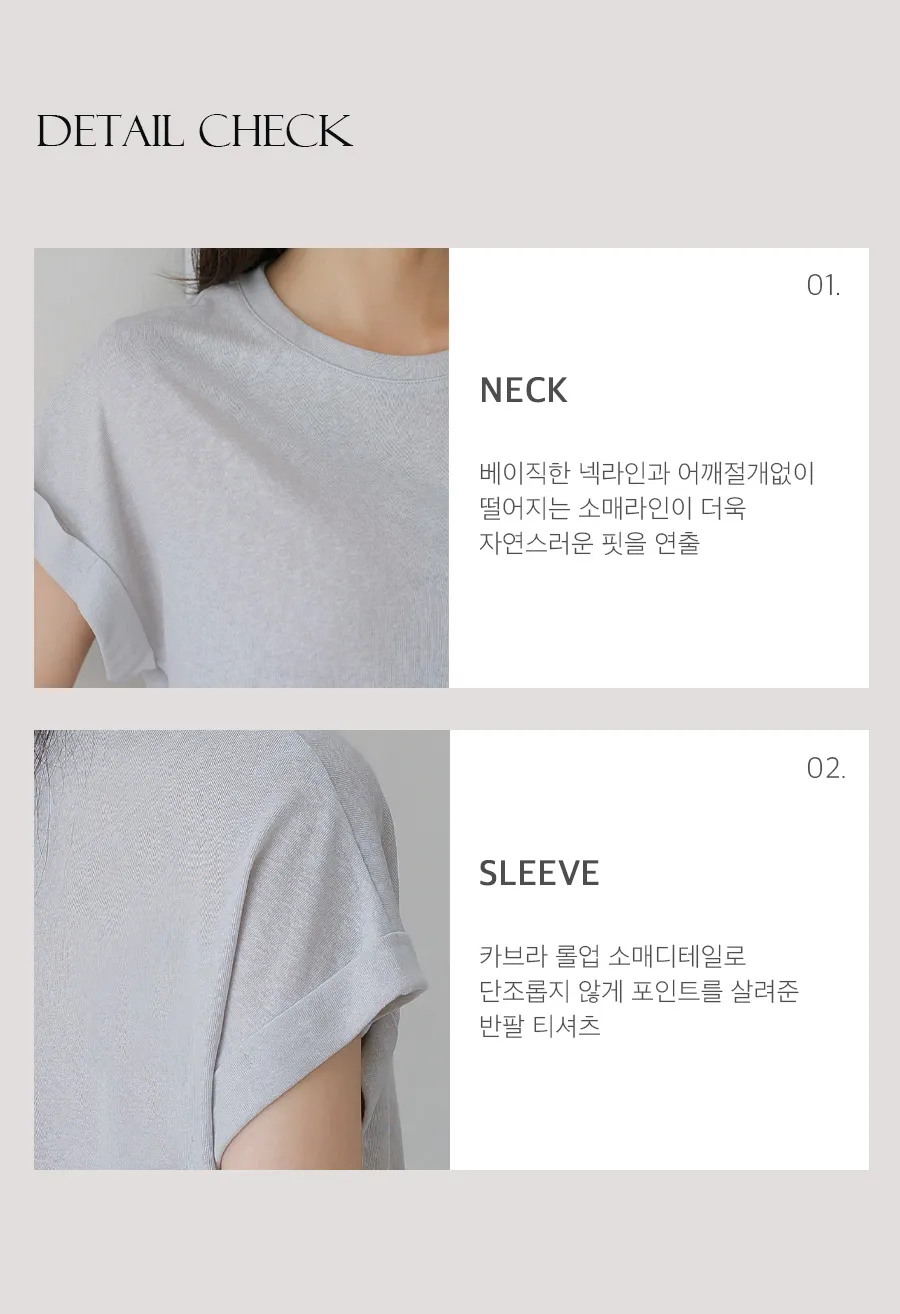The image size is (900, 1314).
Task: Click the line 떨어지는 소매라인이 더욱
Action: tap(612, 508)
